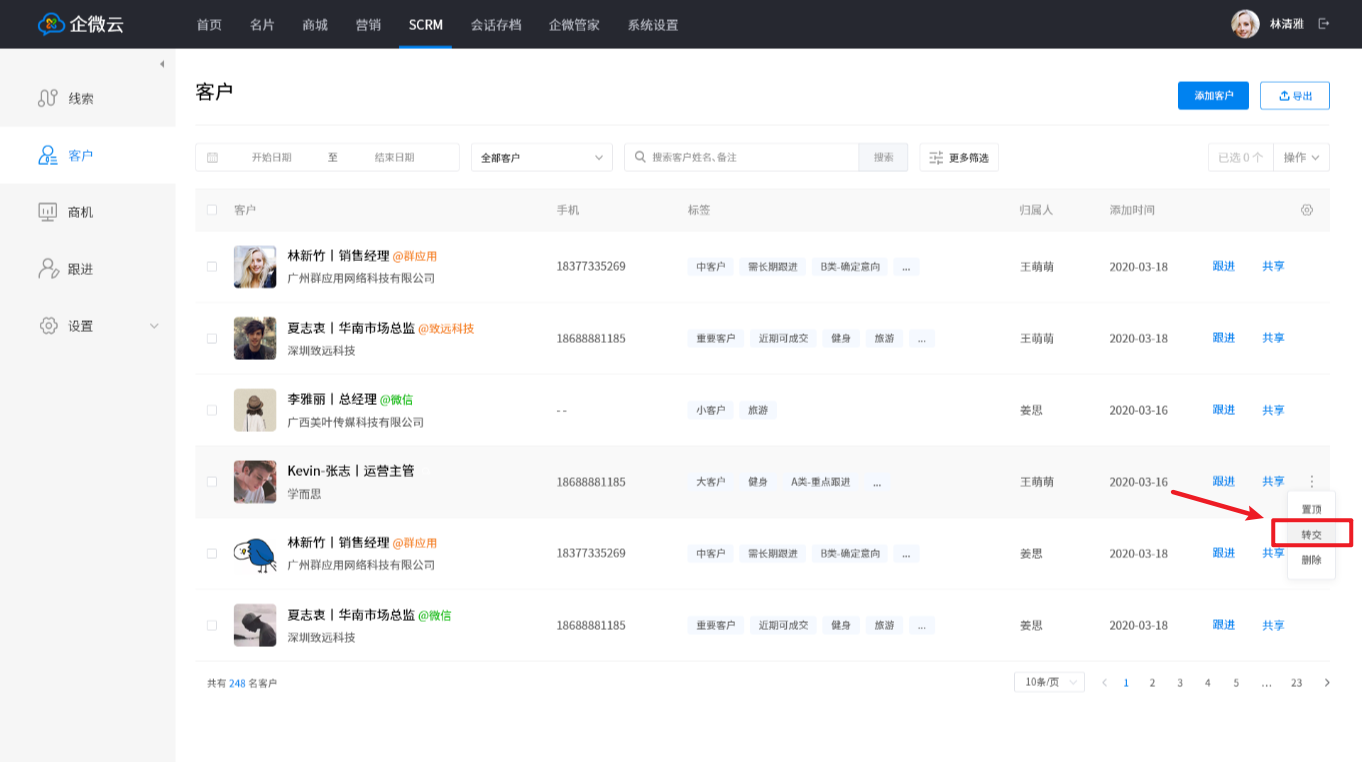
Task: Collapse the sidebar with the arrow icon
Action: (162, 65)
